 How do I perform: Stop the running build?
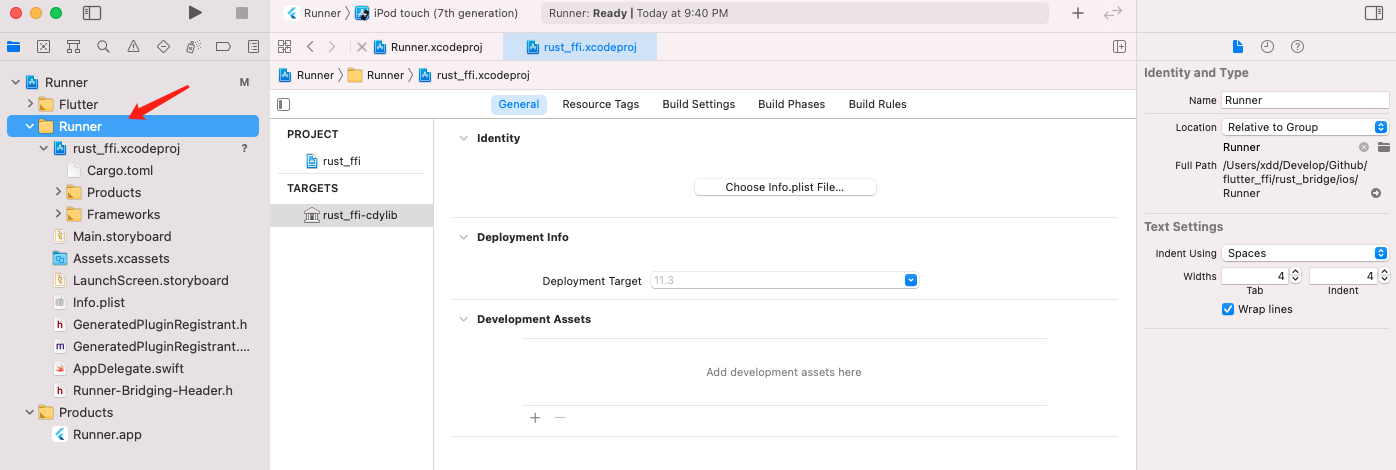(242, 13)
